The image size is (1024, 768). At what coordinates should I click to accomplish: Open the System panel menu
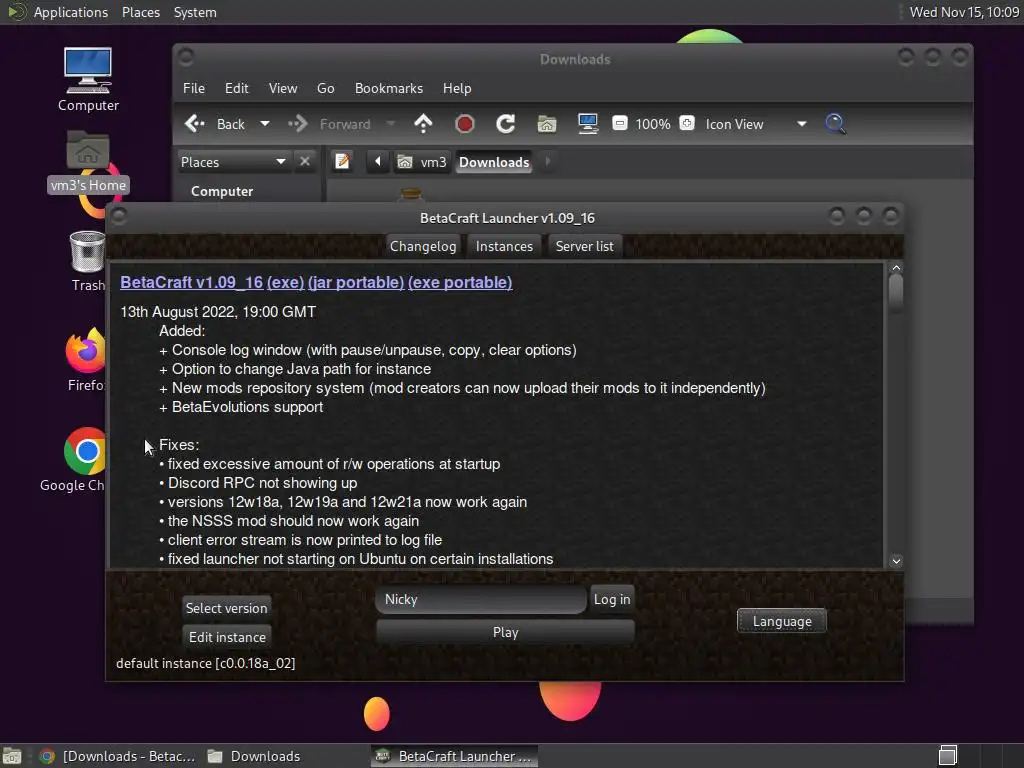pos(195,12)
